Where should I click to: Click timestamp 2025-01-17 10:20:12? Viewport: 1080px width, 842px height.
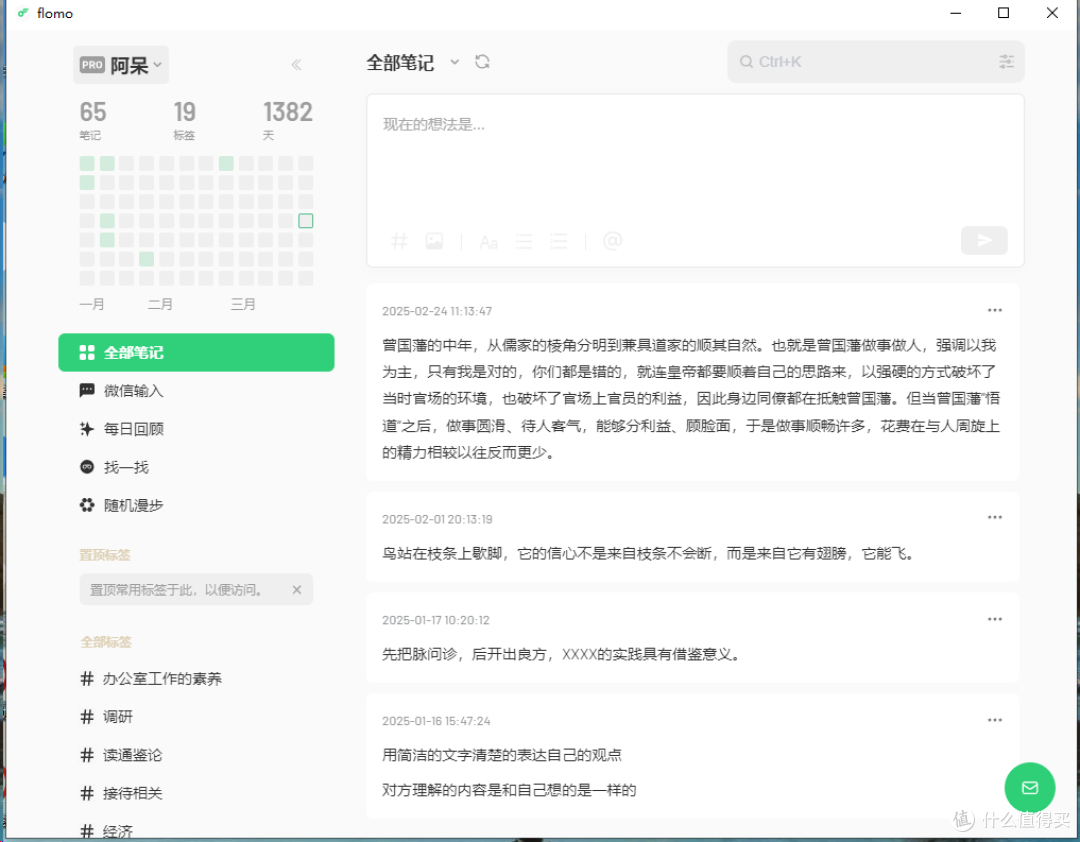(x=436, y=620)
